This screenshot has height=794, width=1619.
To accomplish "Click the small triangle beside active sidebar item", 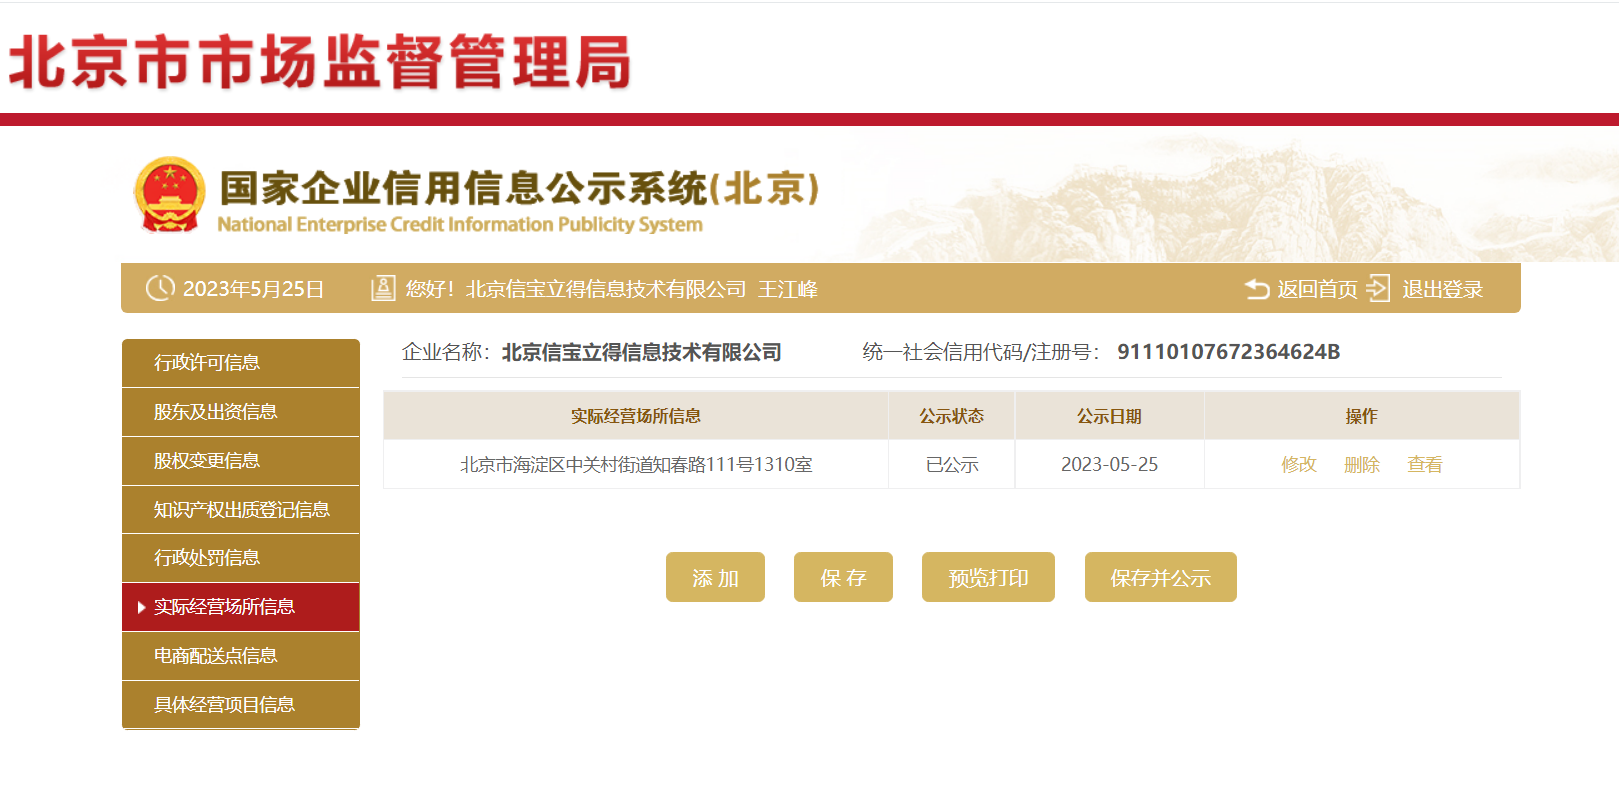I will (x=142, y=607).
